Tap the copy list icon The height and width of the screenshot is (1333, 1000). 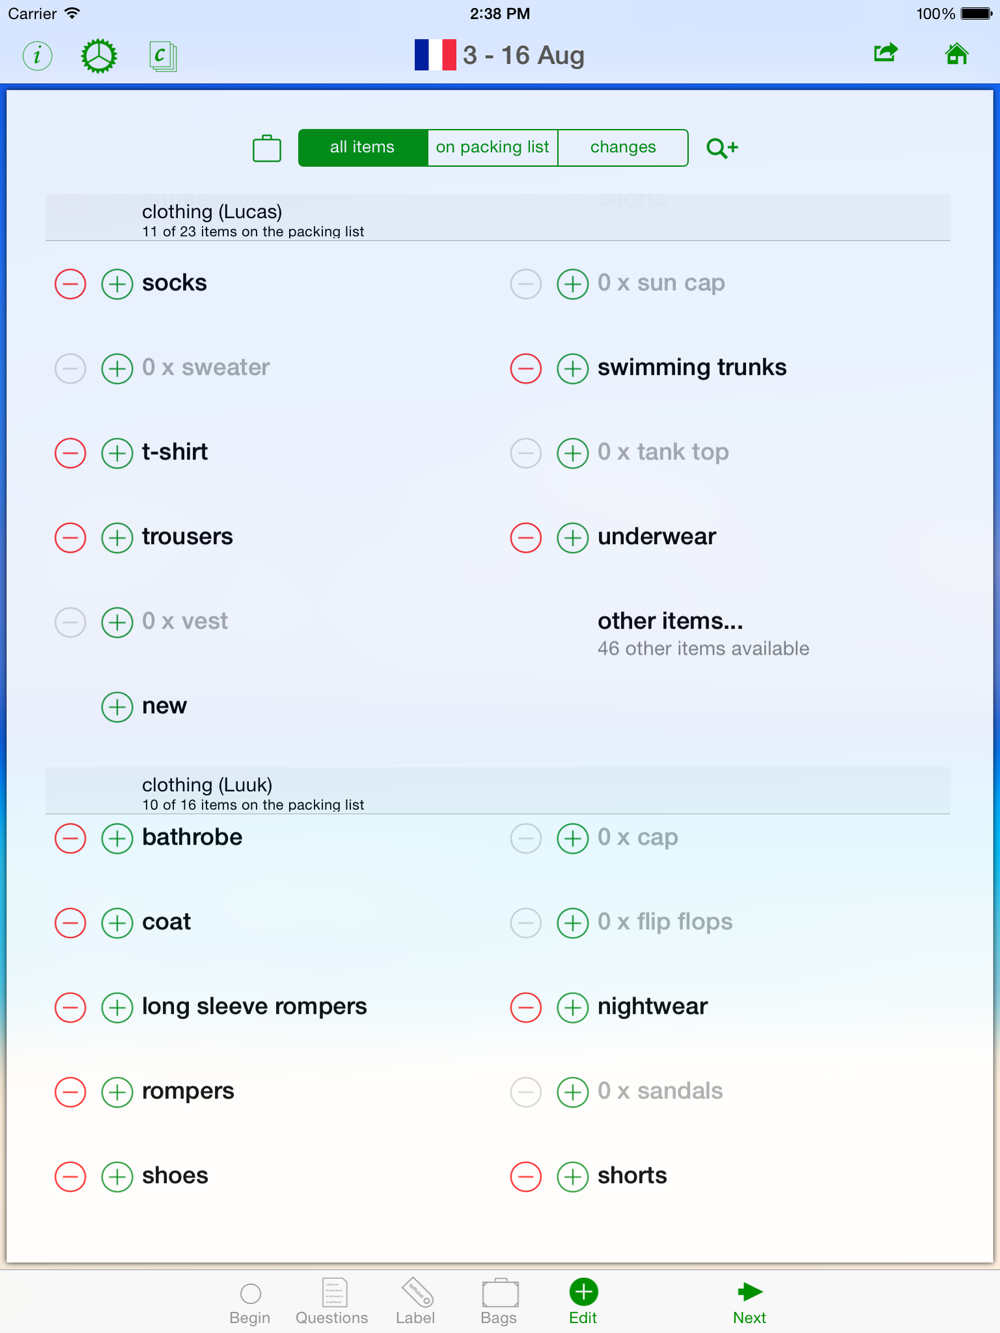point(163,56)
